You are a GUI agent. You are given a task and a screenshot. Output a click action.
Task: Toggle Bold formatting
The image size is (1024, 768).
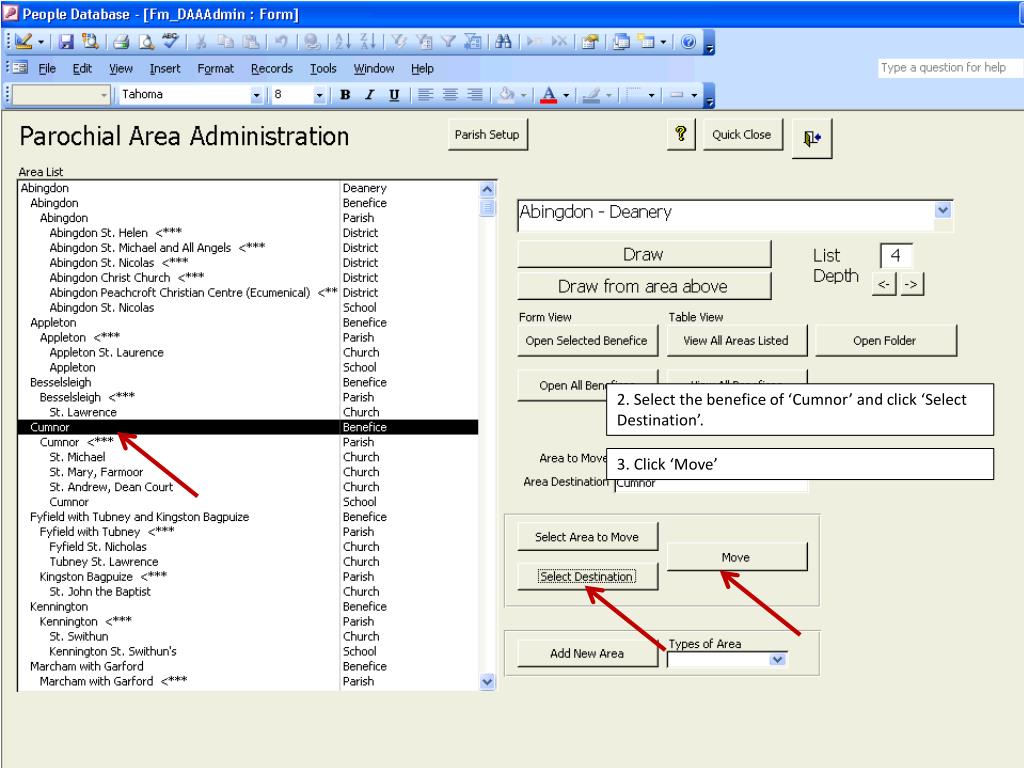345,95
